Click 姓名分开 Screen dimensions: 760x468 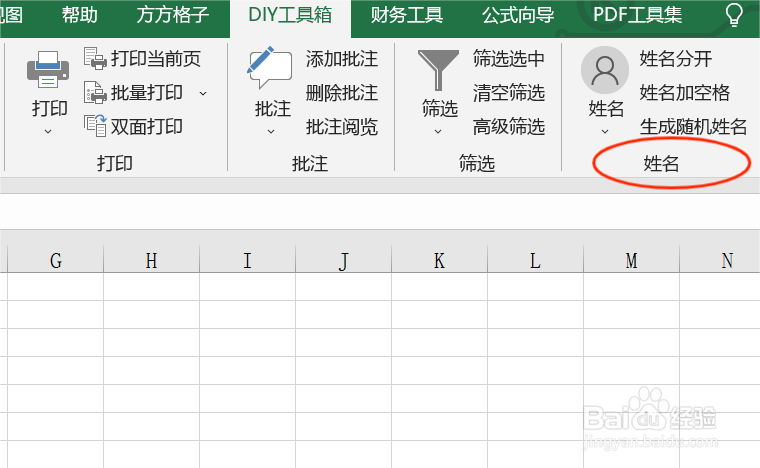pyautogui.click(x=676, y=59)
